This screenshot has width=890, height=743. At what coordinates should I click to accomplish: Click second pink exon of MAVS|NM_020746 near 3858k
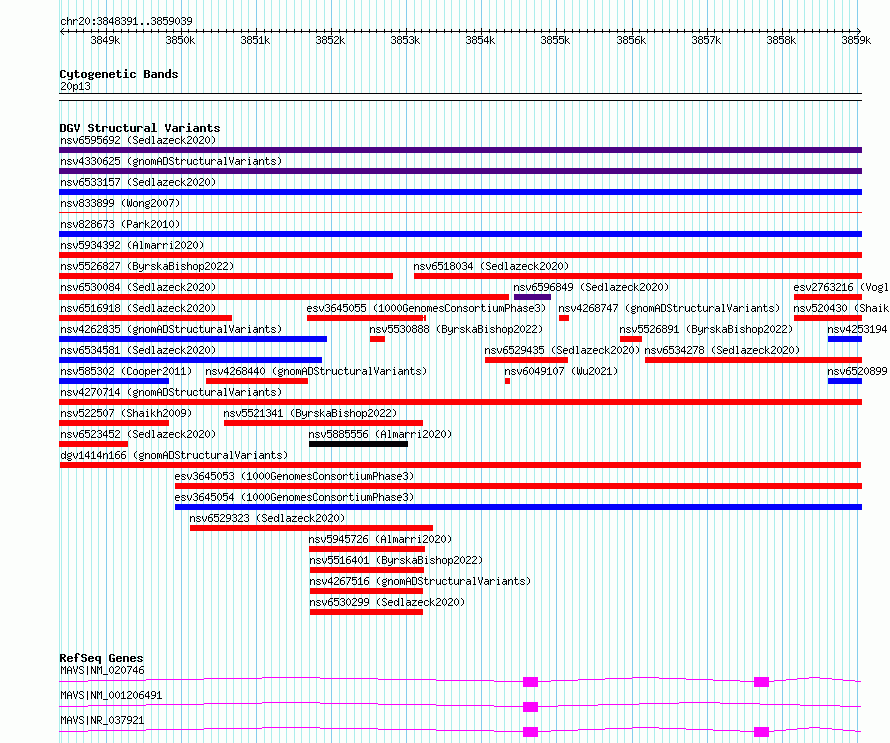761,682
